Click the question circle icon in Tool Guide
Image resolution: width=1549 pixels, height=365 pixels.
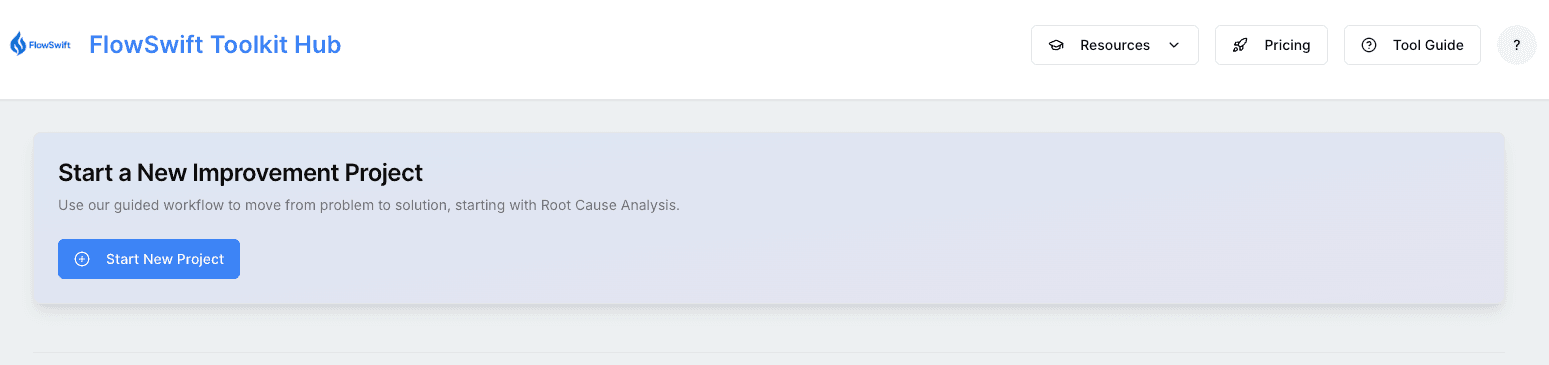[1369, 45]
